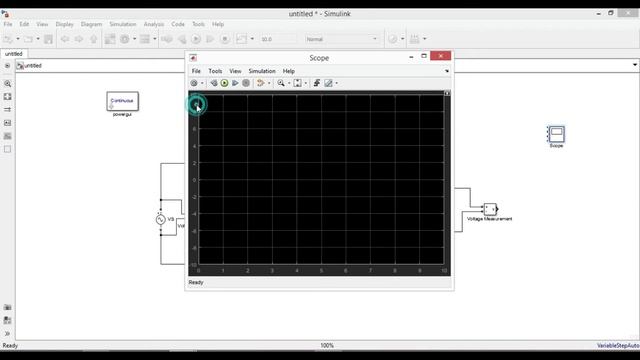This screenshot has width=640, height=360.
Task: Open Scope cursor measurements icon
Action: [328, 83]
